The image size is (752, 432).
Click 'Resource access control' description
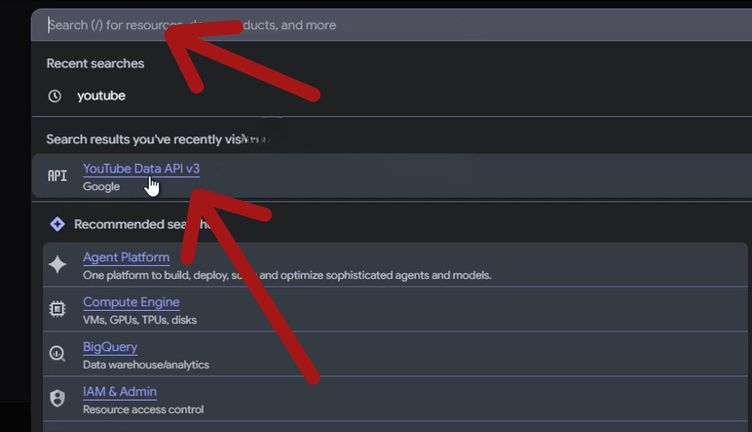[x=143, y=409]
